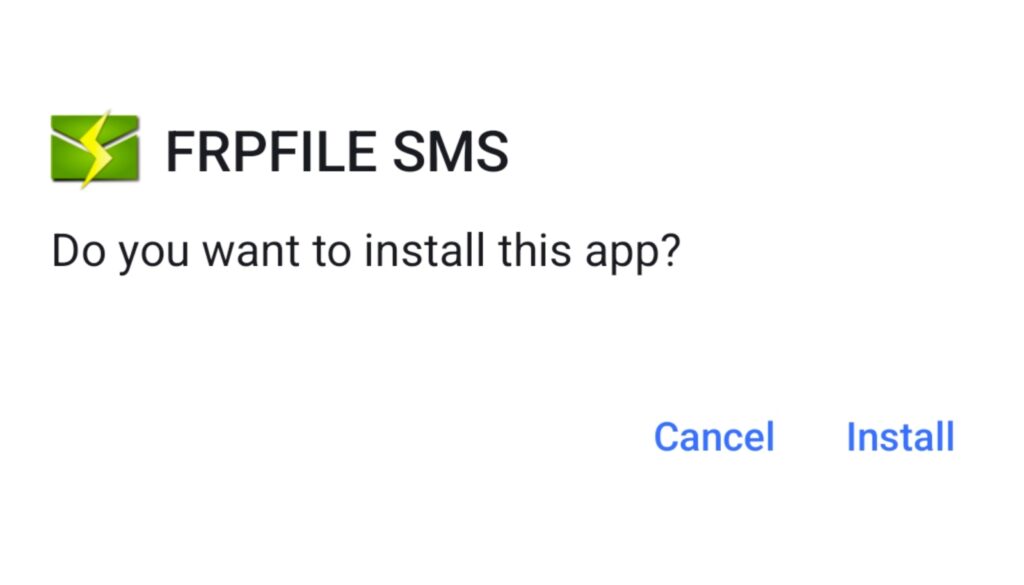Choose Cancel to abort the installation
This screenshot has width=1024, height=585.
click(x=714, y=437)
